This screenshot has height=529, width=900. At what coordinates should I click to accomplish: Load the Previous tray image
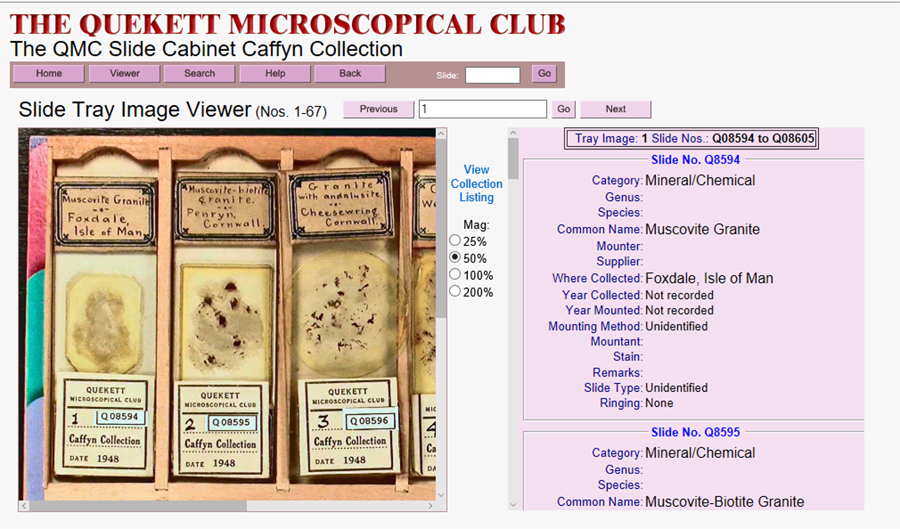pyautogui.click(x=378, y=109)
